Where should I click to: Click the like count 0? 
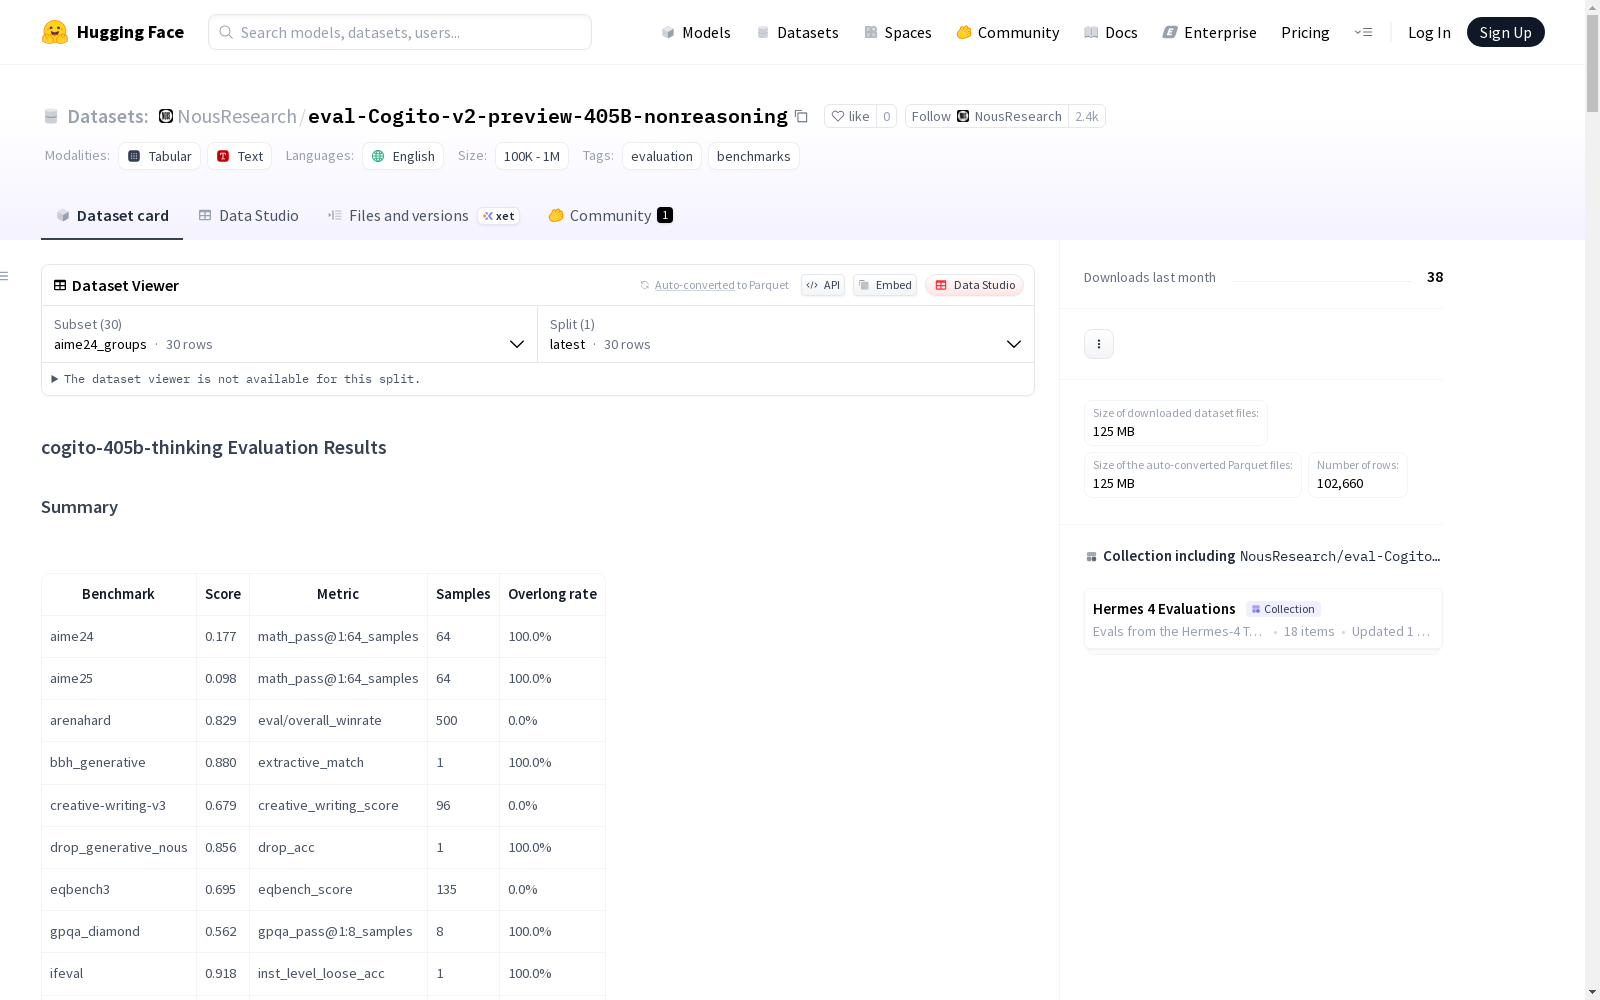[886, 116]
